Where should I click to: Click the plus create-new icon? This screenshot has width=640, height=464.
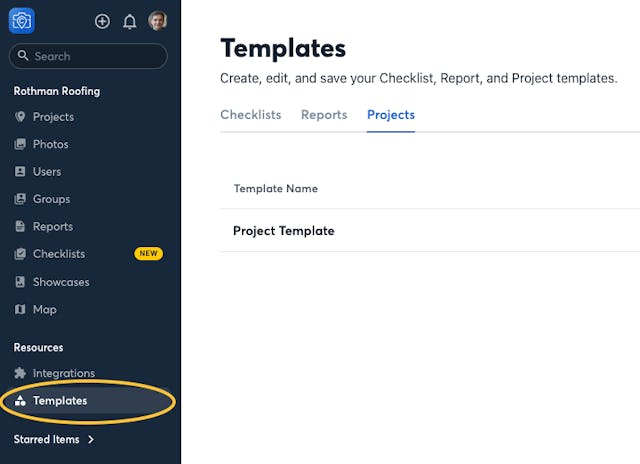pyautogui.click(x=102, y=21)
